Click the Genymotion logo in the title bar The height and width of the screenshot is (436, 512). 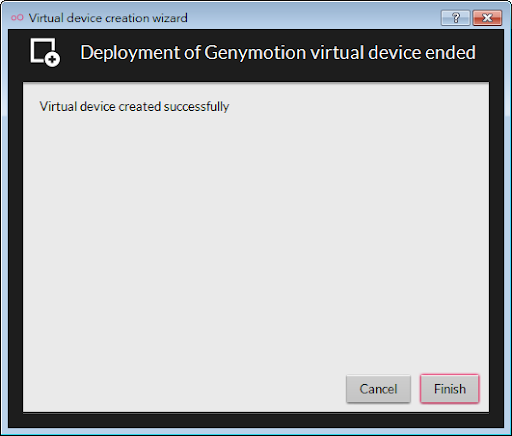point(17,17)
